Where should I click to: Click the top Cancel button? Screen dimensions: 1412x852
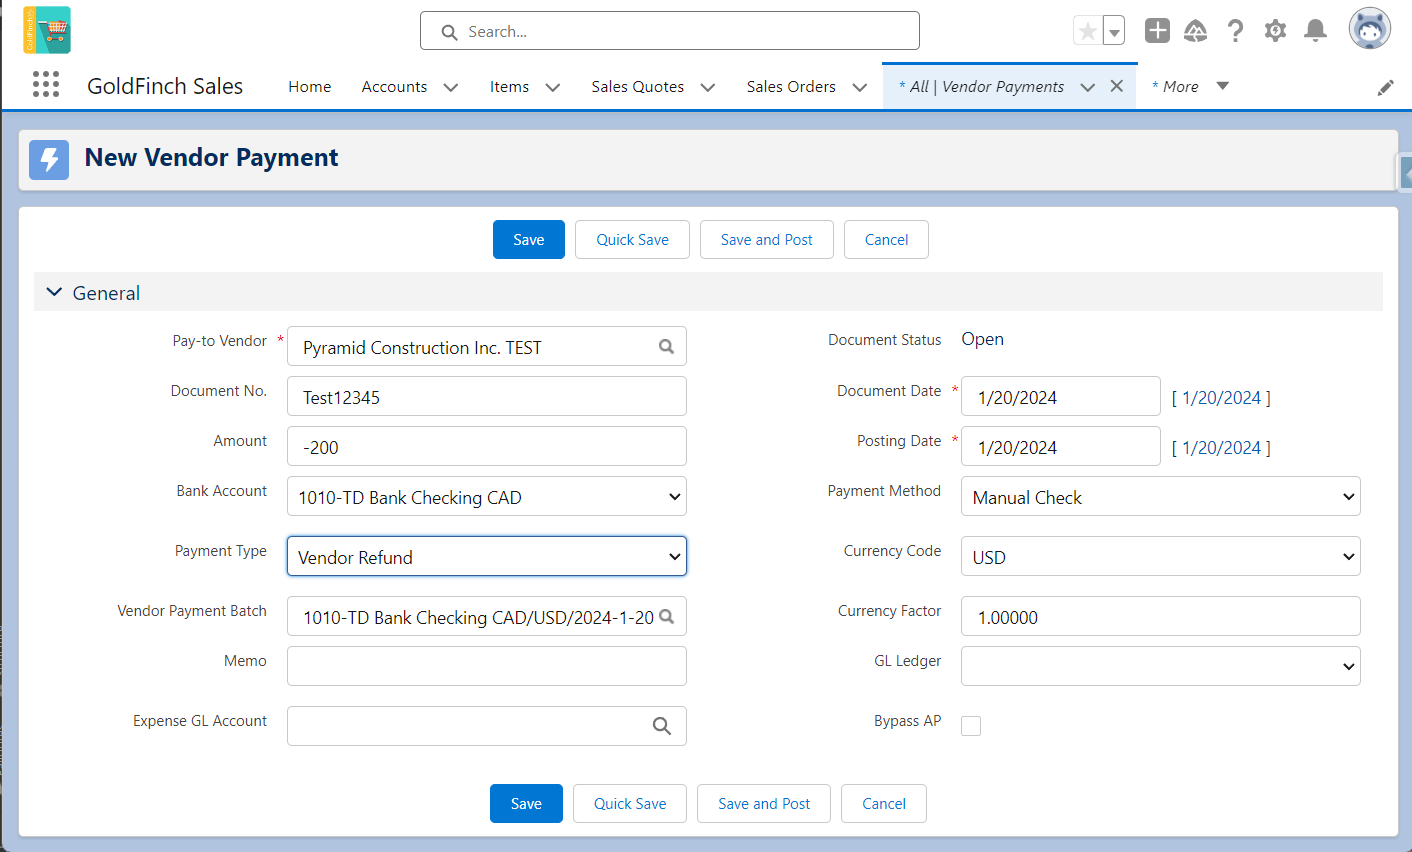[x=886, y=240]
